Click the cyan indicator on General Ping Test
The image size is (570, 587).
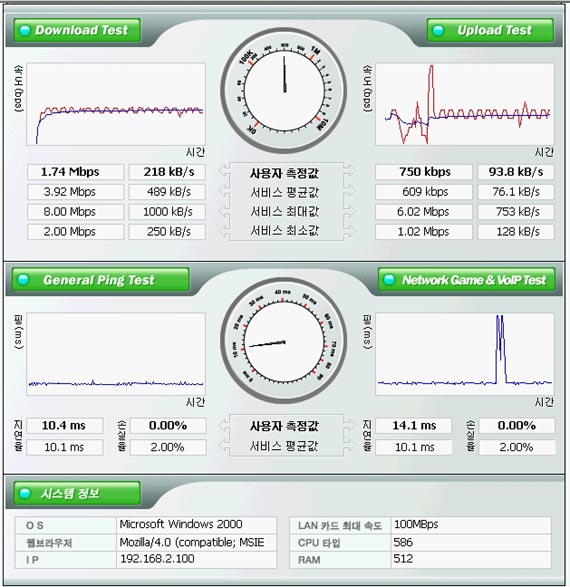pos(23,280)
